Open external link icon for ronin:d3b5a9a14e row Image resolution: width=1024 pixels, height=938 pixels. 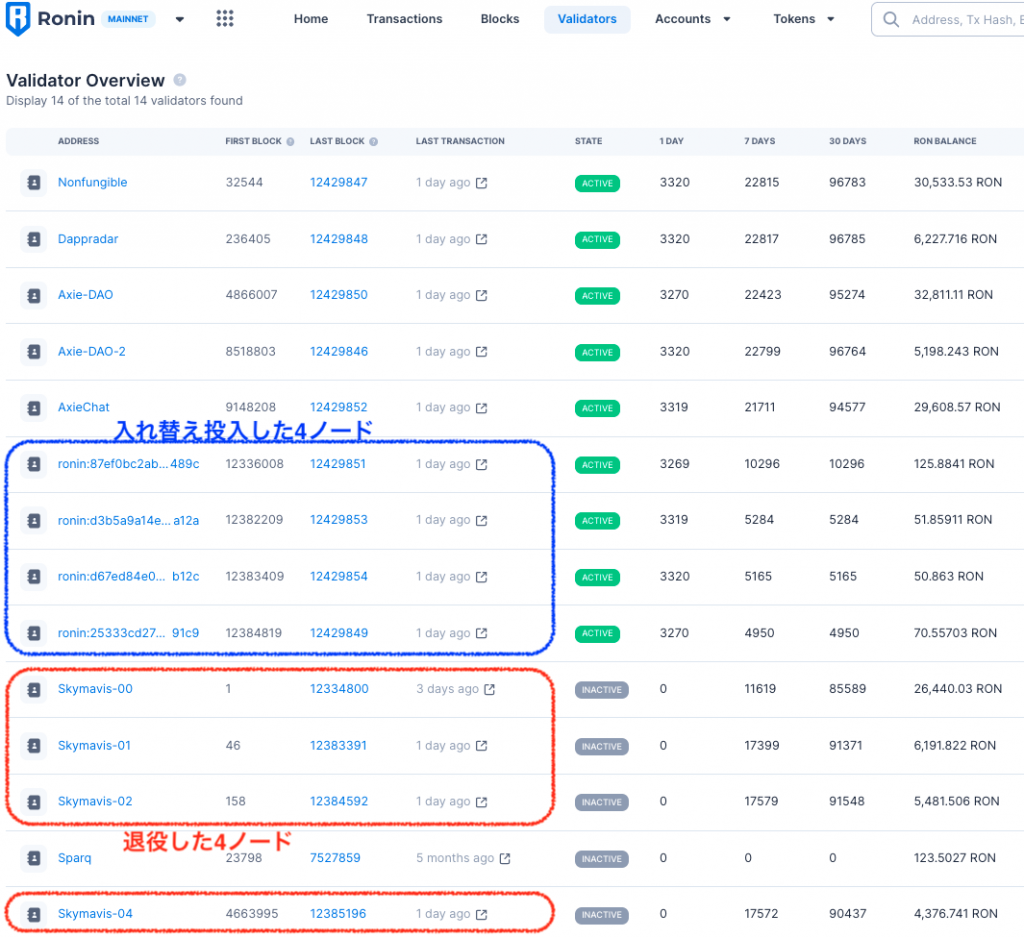point(481,521)
